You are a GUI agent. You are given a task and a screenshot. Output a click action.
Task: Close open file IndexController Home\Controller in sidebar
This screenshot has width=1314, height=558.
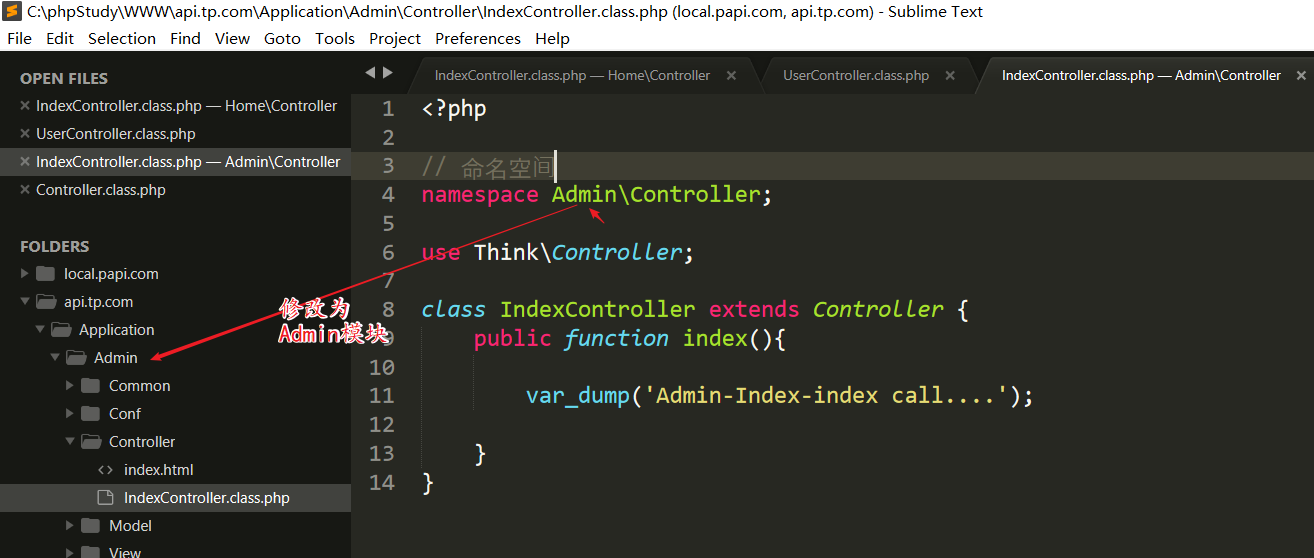[25, 106]
